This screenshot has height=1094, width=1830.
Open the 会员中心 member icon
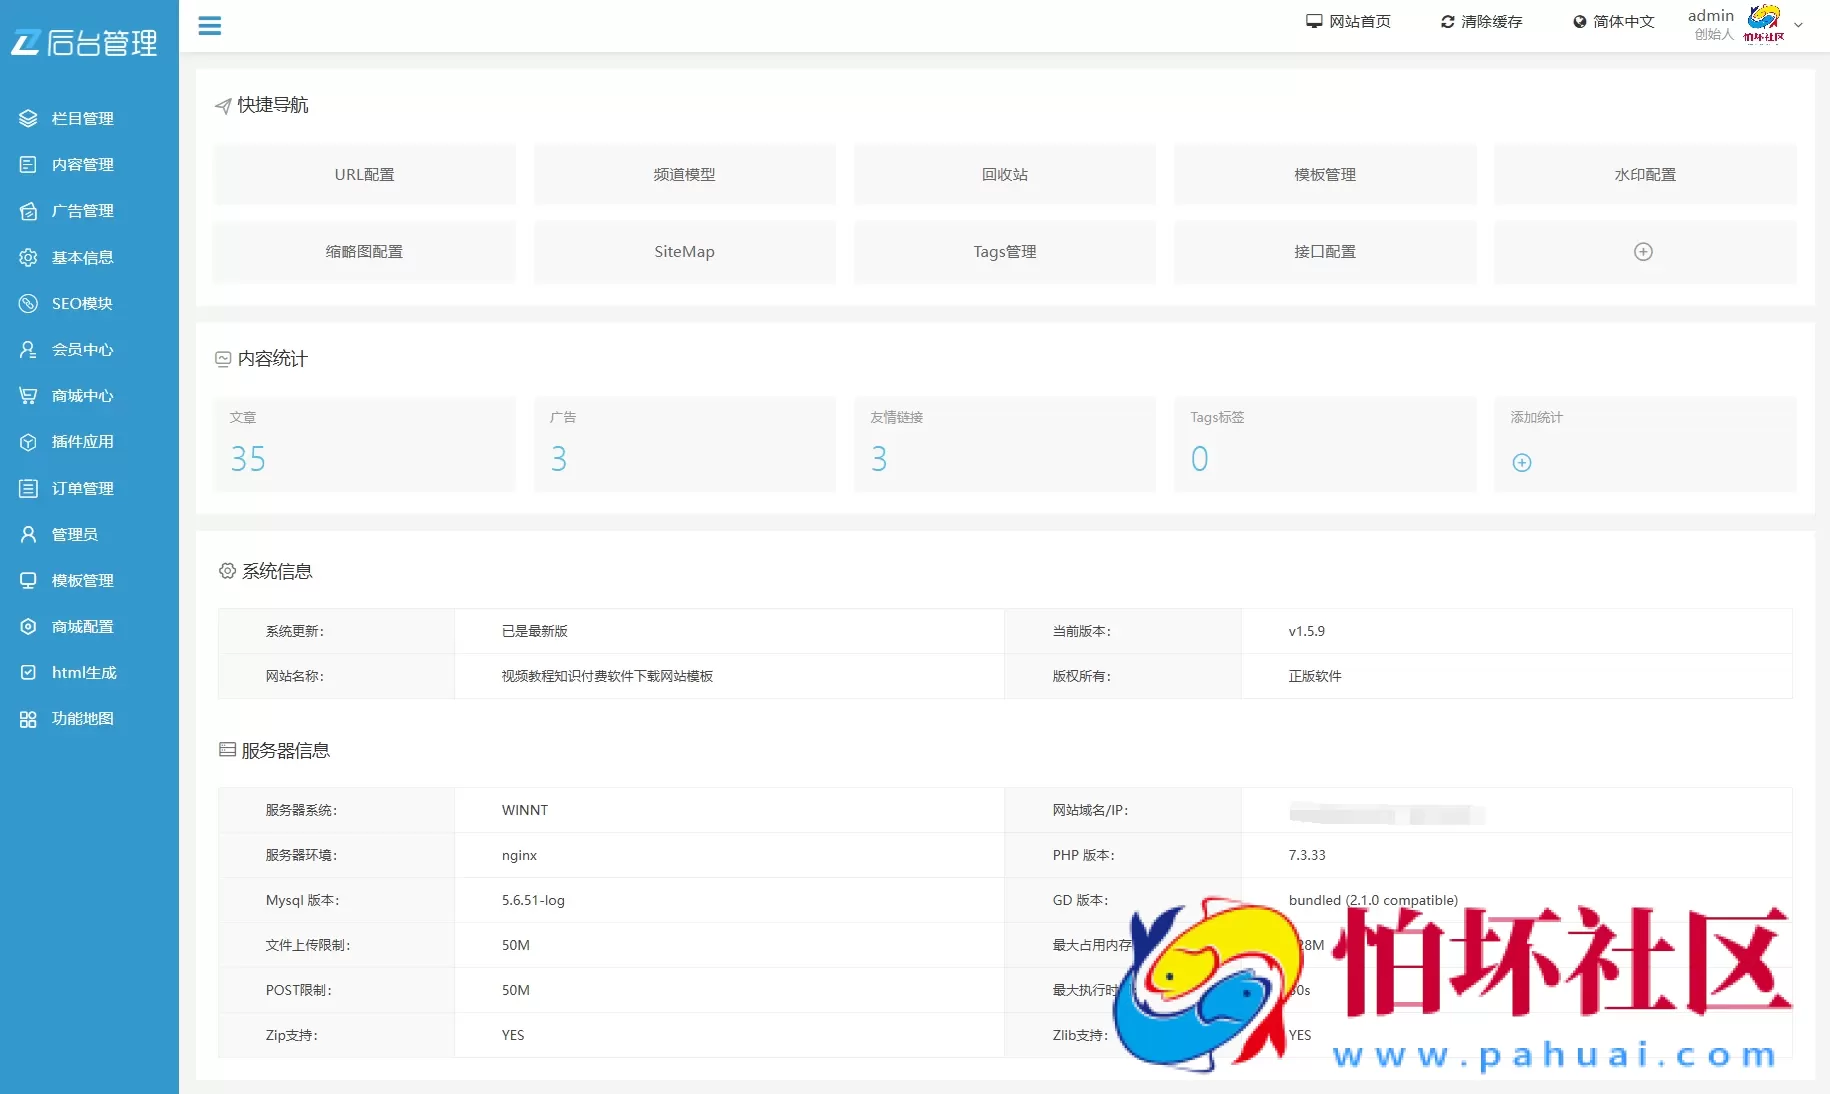click(28, 349)
